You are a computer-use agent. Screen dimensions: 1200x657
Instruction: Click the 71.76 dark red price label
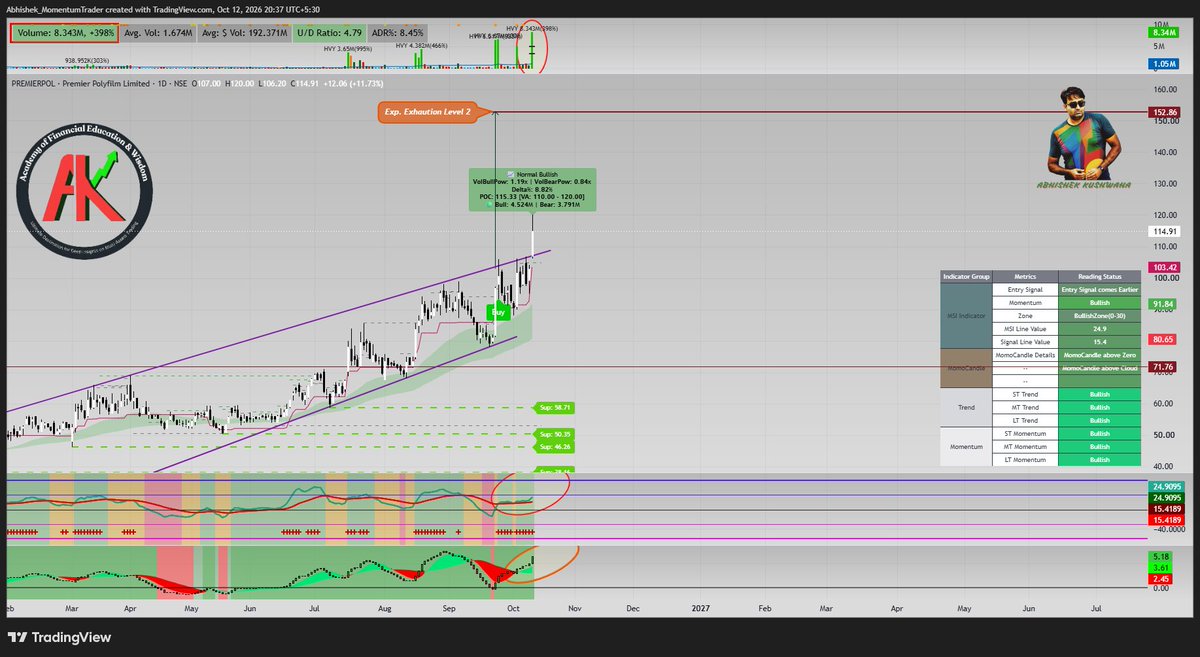point(1163,367)
